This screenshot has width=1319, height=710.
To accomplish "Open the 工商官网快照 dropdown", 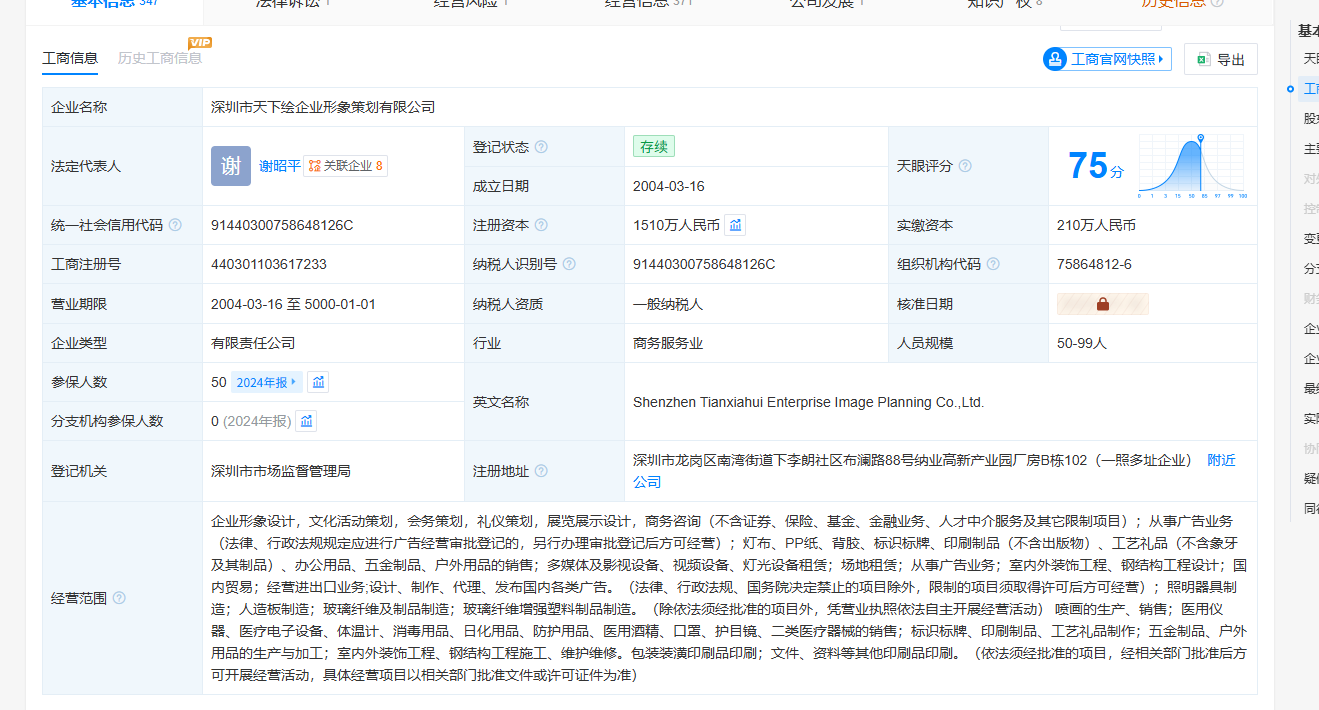I will click(x=1107, y=59).
